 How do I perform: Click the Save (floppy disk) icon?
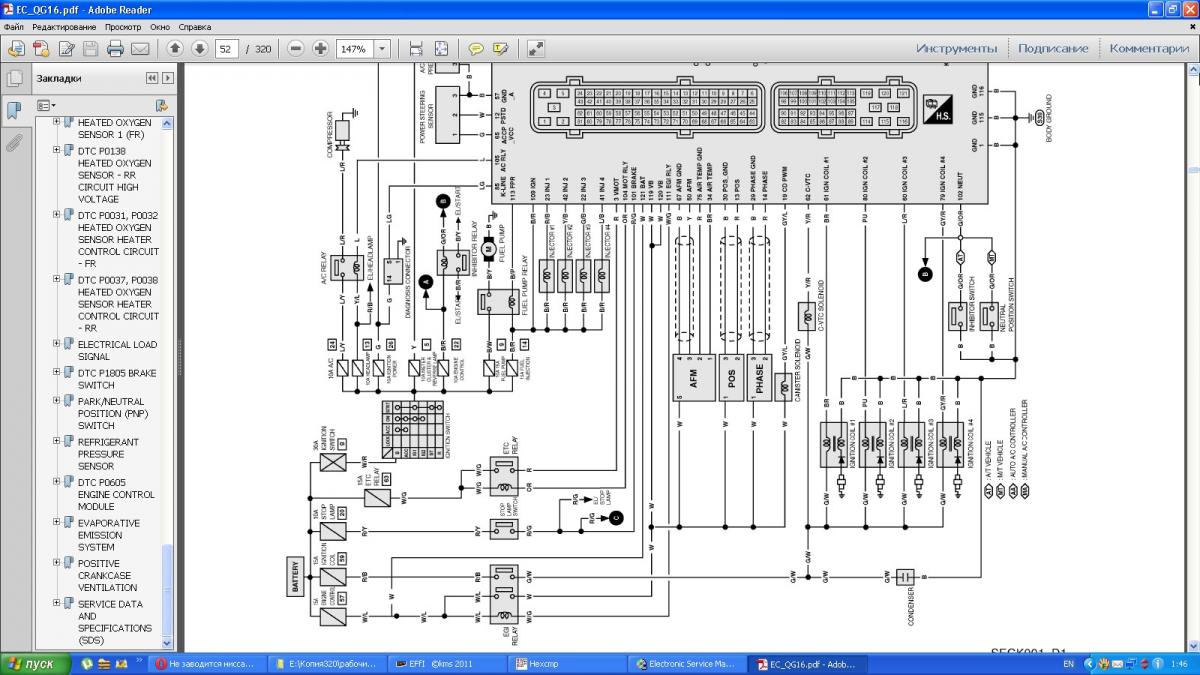[91, 48]
